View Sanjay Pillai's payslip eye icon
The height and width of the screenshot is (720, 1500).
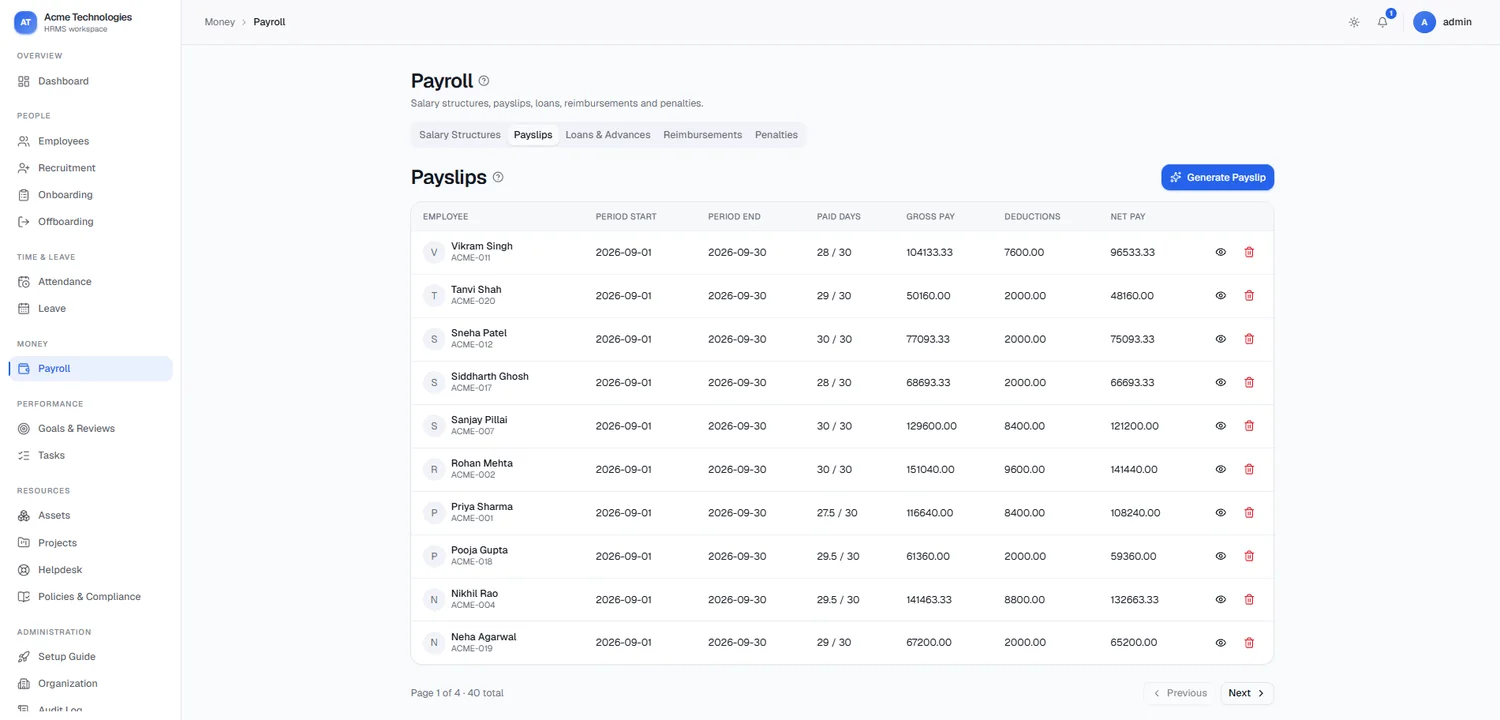click(x=1220, y=426)
